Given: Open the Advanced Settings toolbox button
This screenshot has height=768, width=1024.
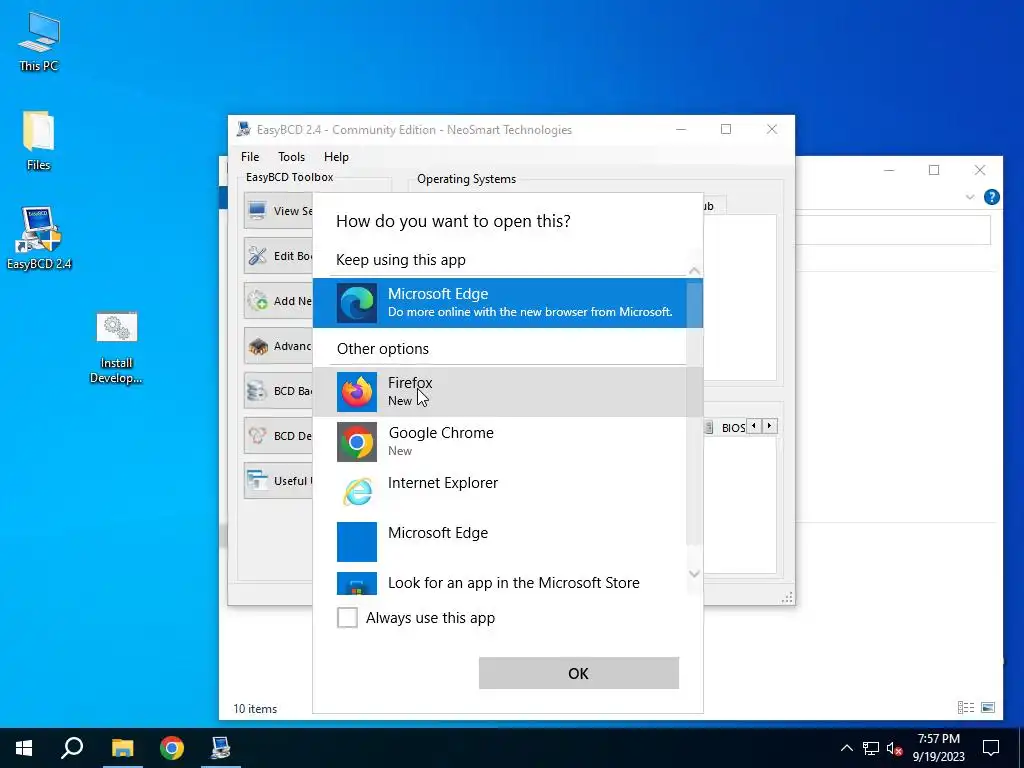Looking at the screenshot, I should 279,345.
